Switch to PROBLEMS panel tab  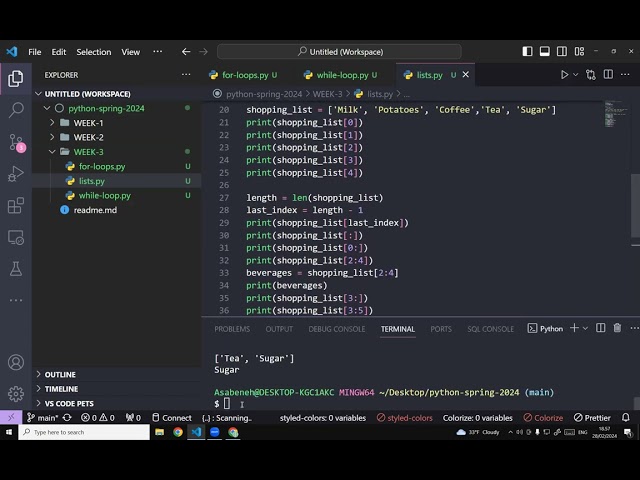(x=232, y=329)
